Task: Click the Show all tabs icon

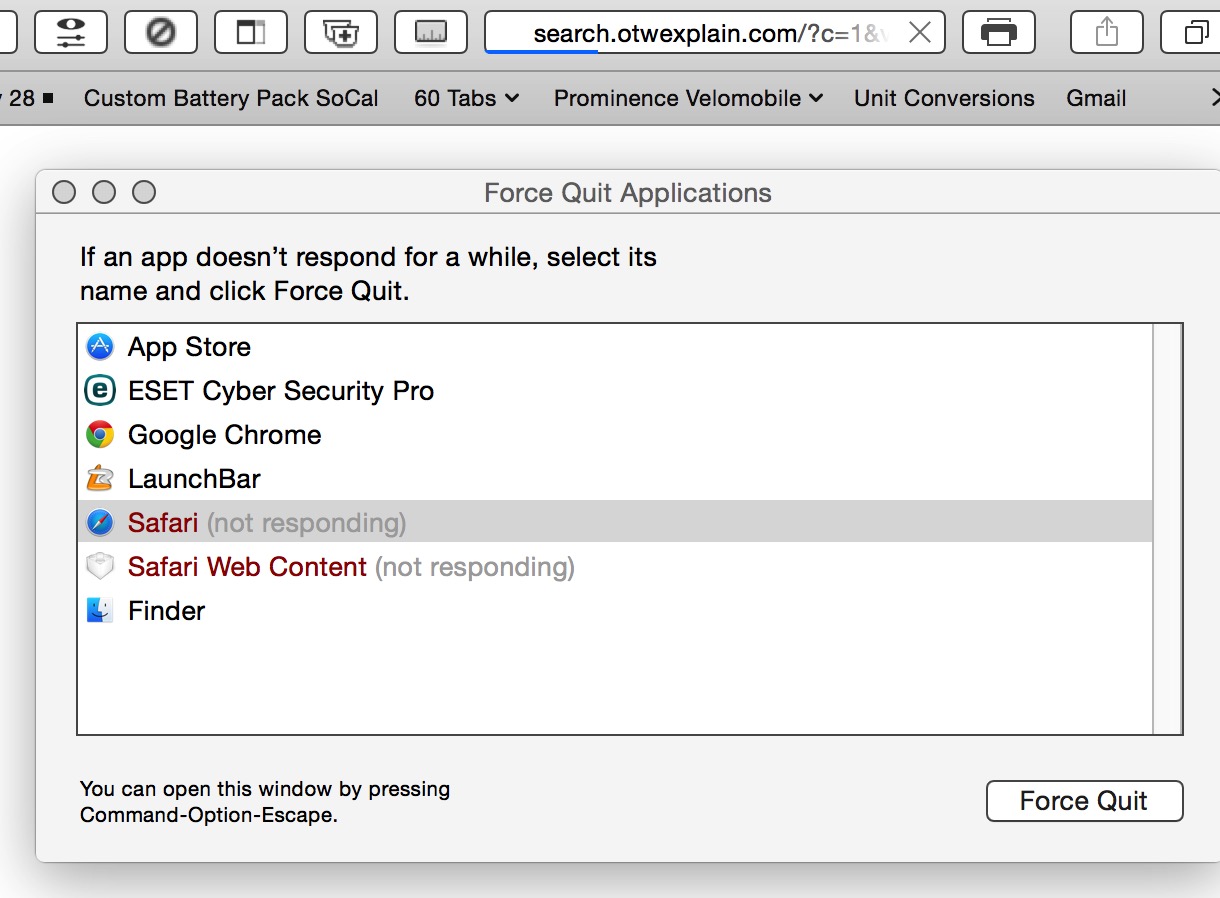Action: [x=1195, y=32]
